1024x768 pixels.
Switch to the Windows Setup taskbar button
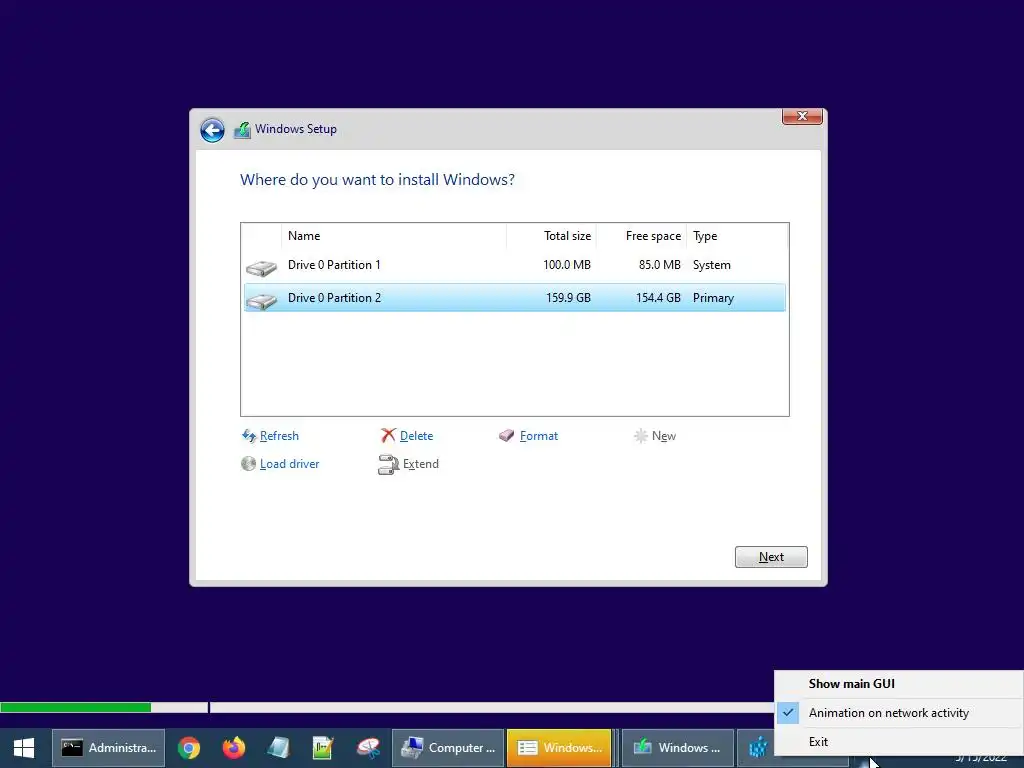click(x=677, y=748)
